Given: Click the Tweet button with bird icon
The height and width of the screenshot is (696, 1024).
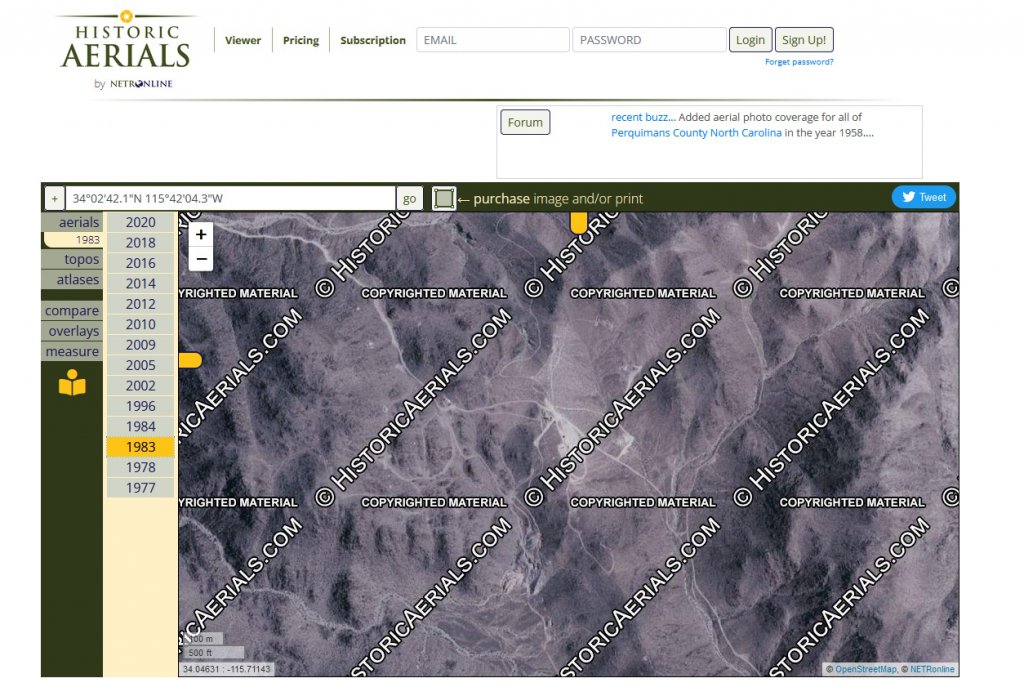Looking at the screenshot, I should click(x=924, y=197).
